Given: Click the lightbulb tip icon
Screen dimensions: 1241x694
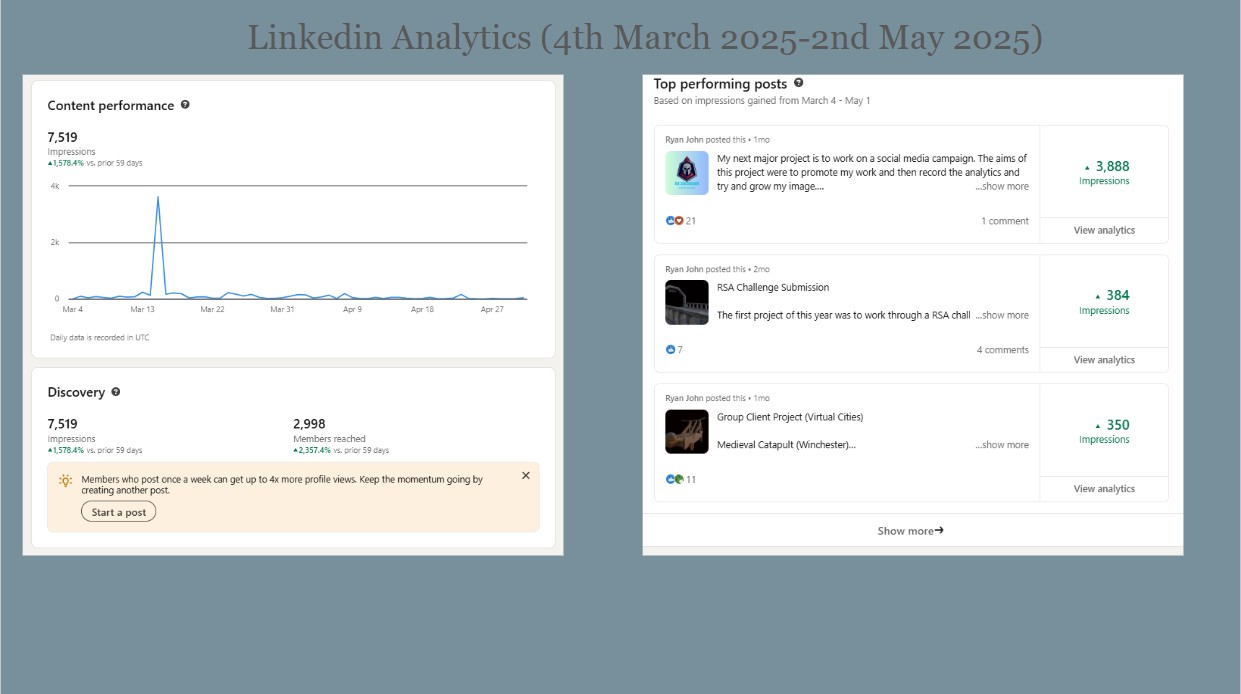Looking at the screenshot, I should [x=65, y=481].
